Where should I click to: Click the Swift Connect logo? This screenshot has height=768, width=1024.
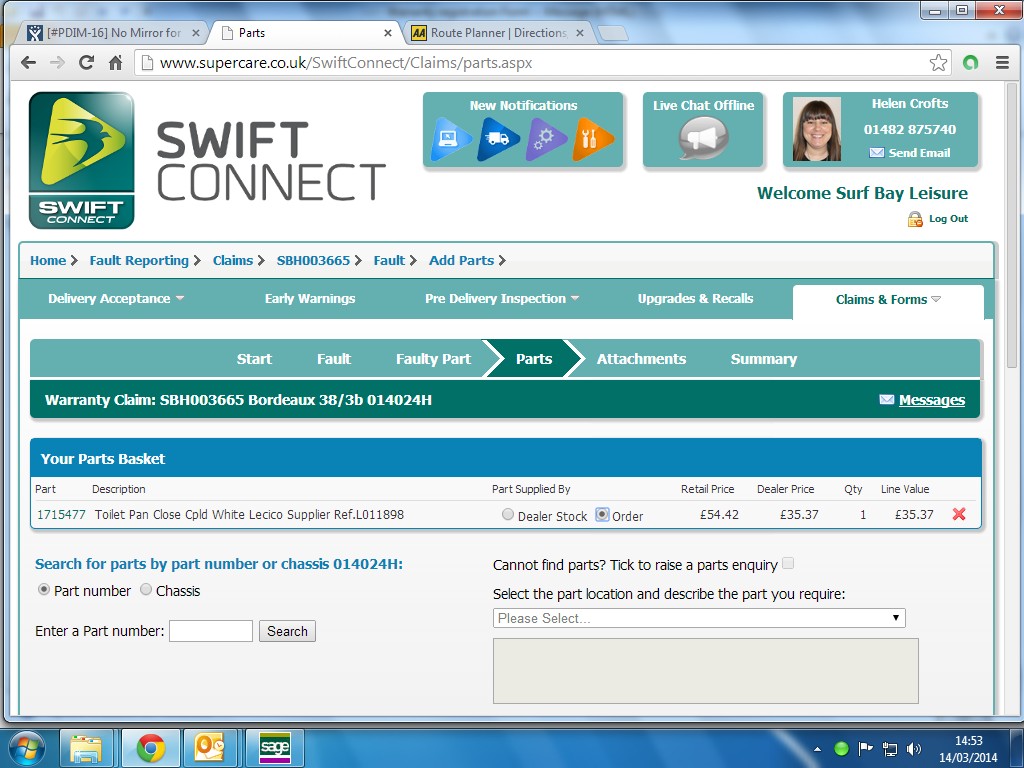pyautogui.click(x=82, y=160)
